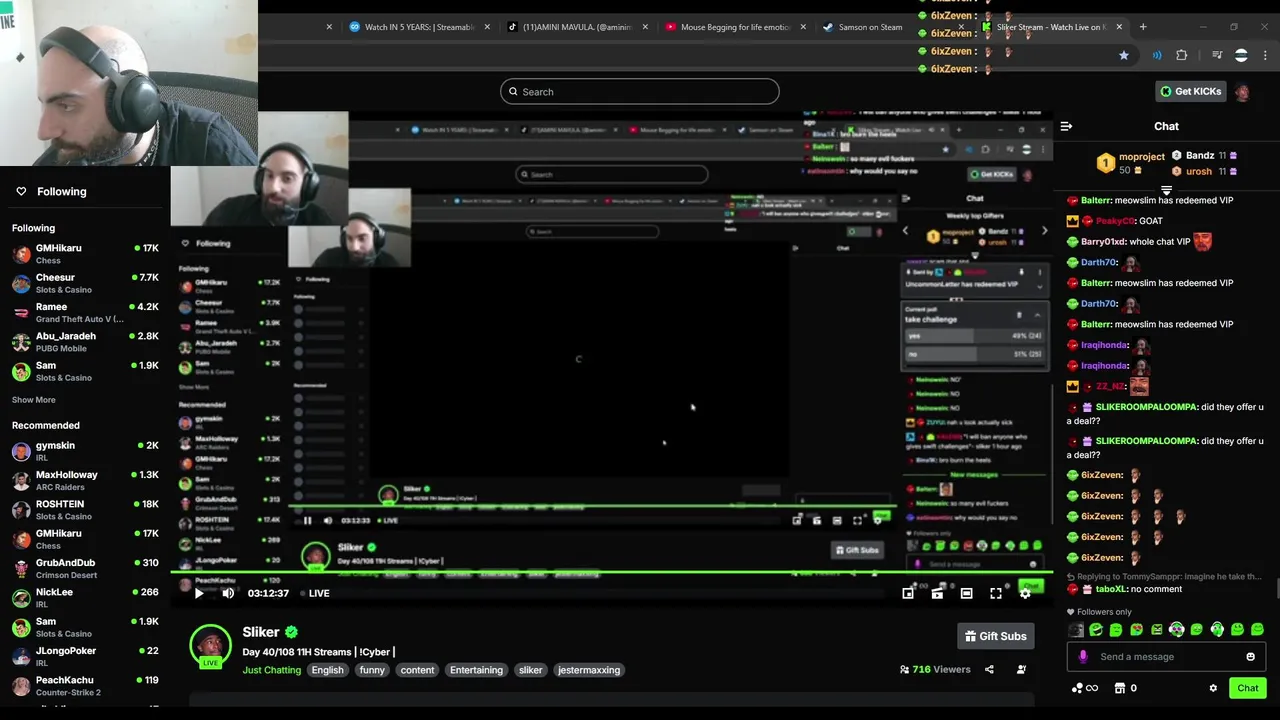Send message with green Chat button
The image size is (1280, 720).
[x=1247, y=688]
